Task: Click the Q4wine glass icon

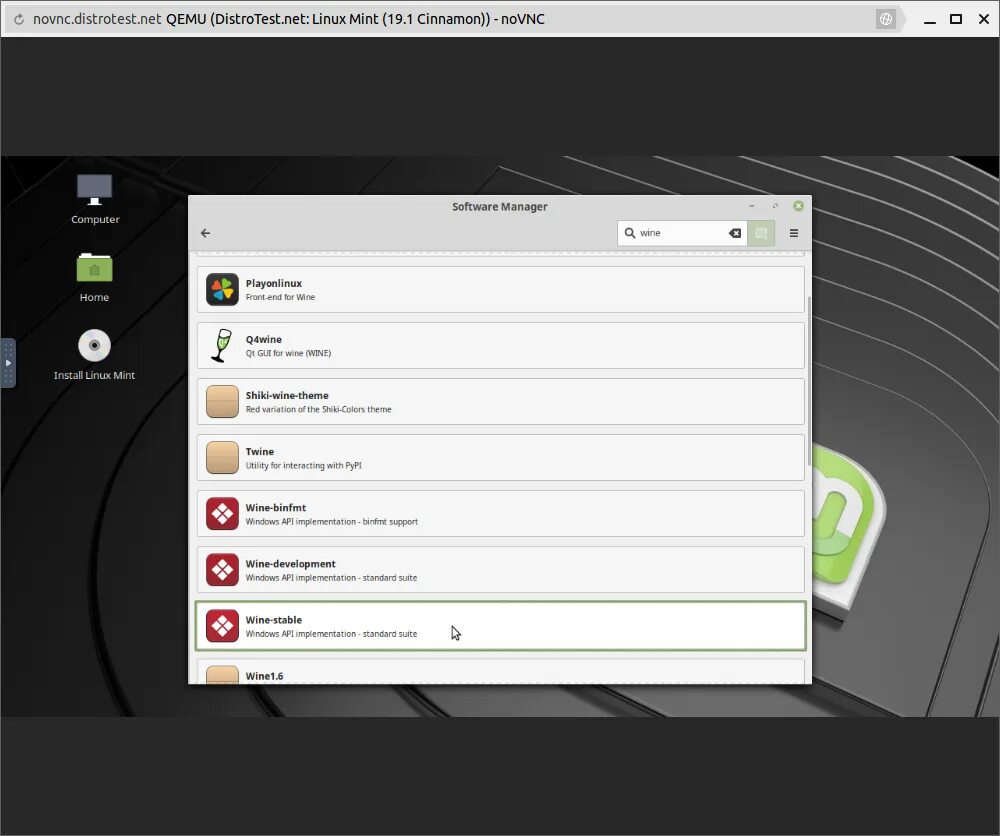Action: click(x=222, y=346)
